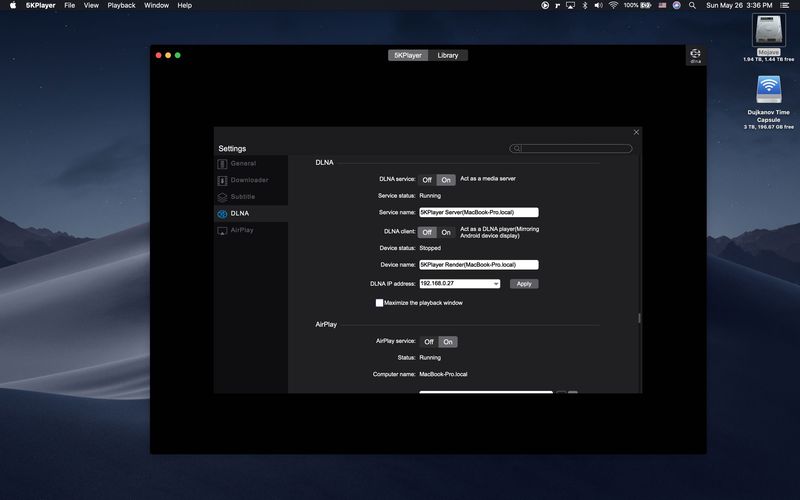Screen dimensions: 800x500
Task: Open the Wi-Fi status menu
Action: point(613,5)
